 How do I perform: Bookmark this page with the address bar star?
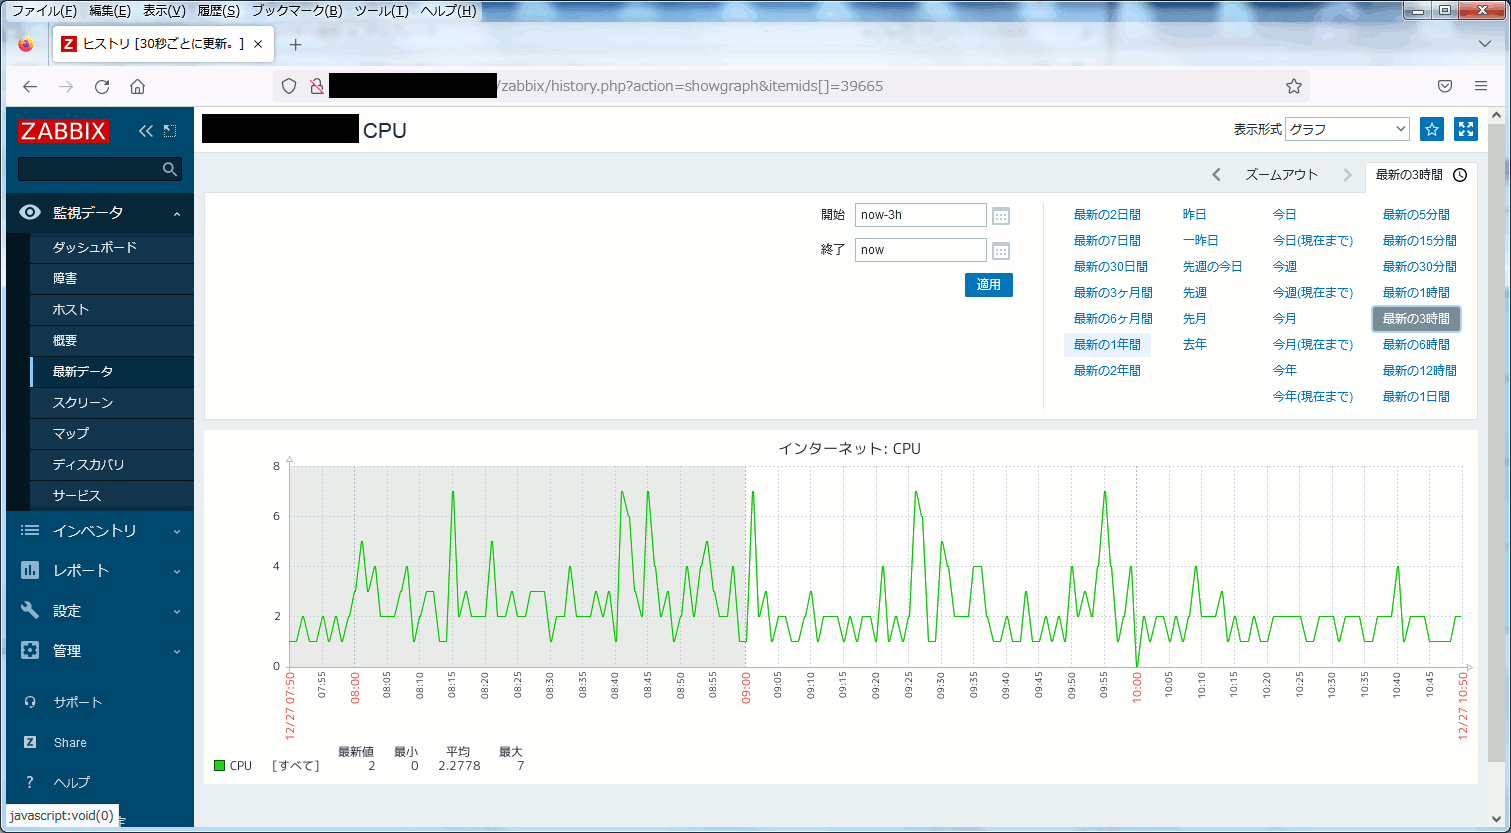point(1293,86)
